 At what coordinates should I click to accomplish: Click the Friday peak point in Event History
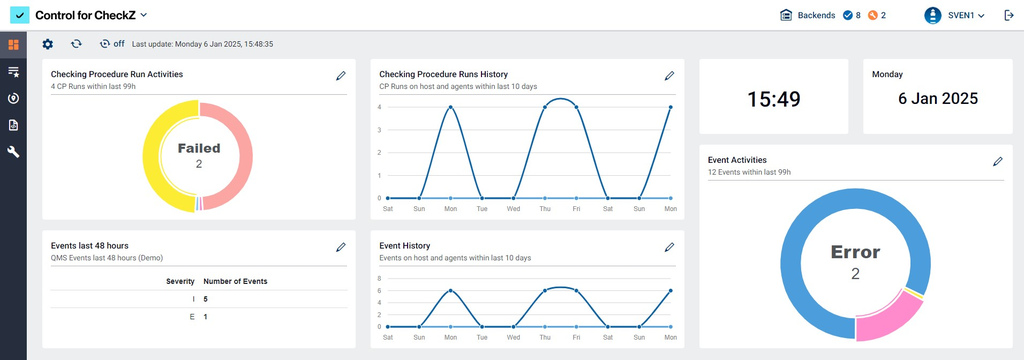coord(577,291)
